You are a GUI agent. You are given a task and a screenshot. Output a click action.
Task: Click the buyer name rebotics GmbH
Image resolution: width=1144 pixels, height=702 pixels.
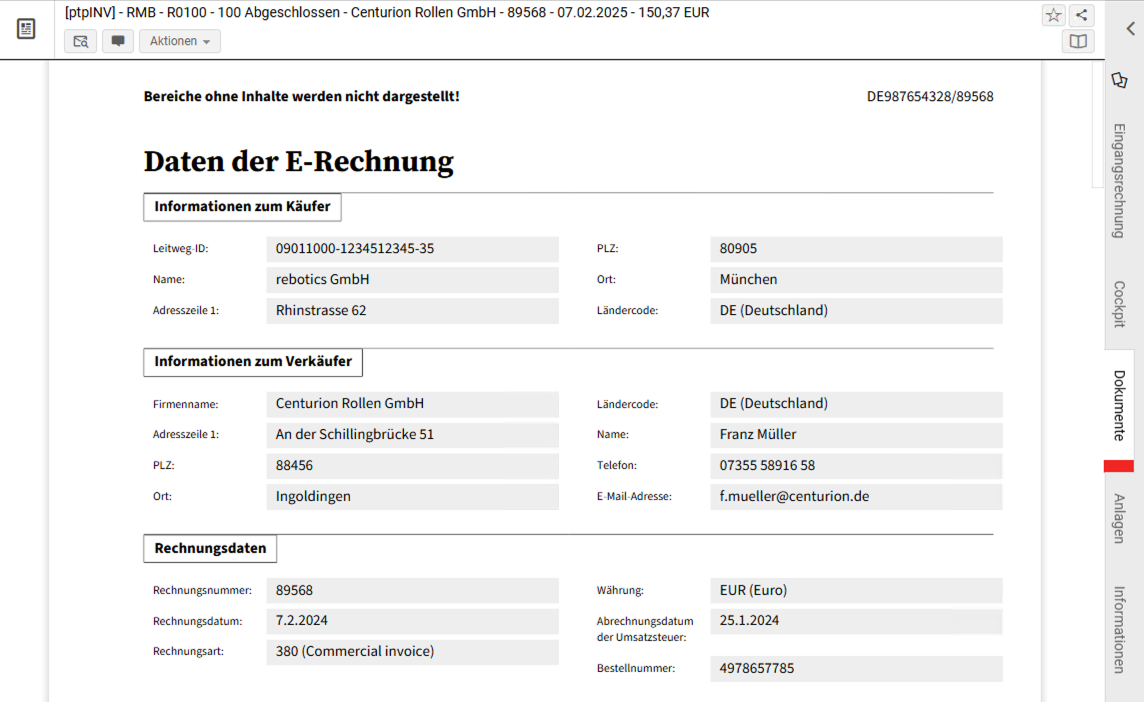tap(412, 279)
